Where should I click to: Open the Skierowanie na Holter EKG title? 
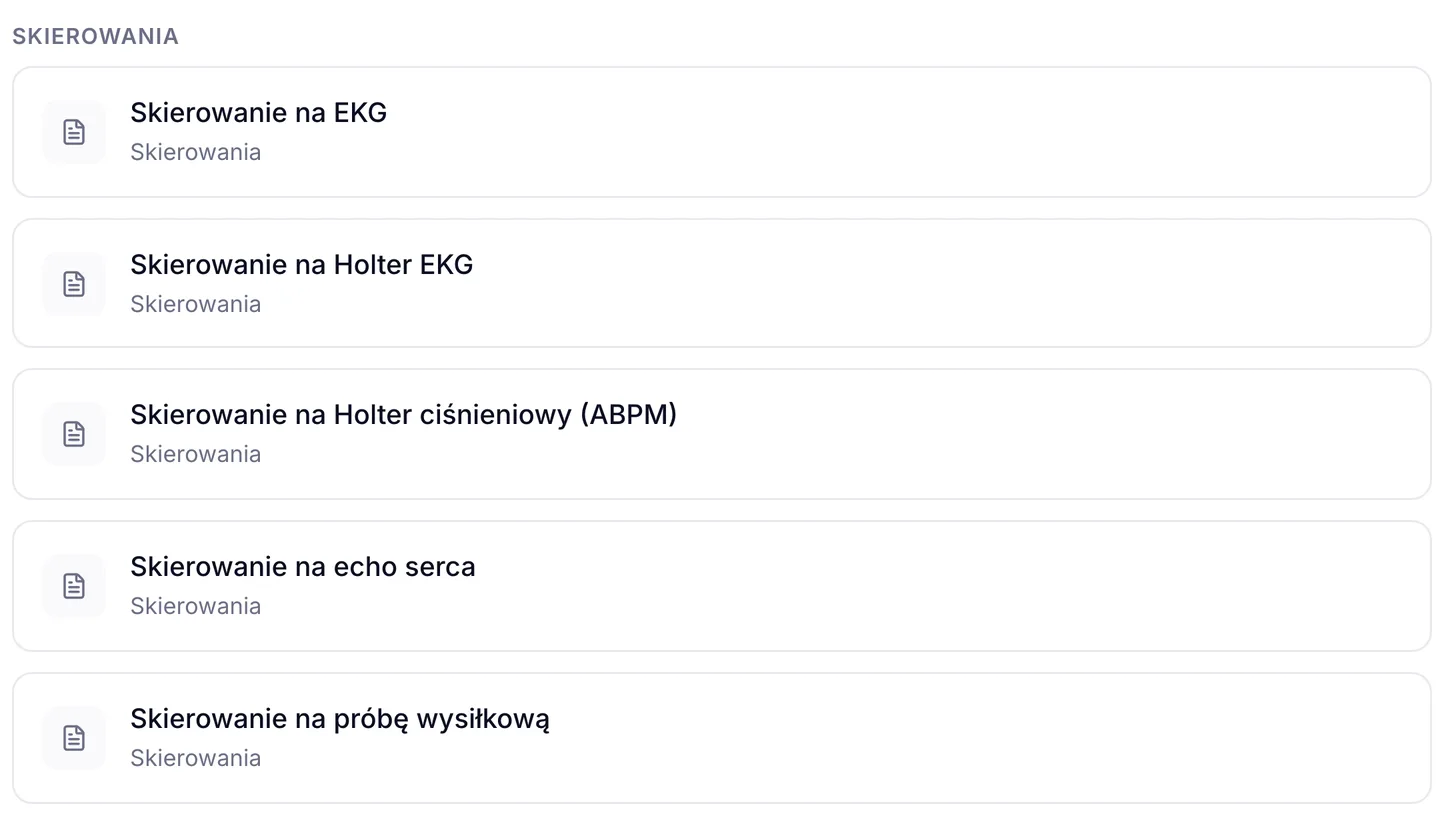(x=301, y=265)
